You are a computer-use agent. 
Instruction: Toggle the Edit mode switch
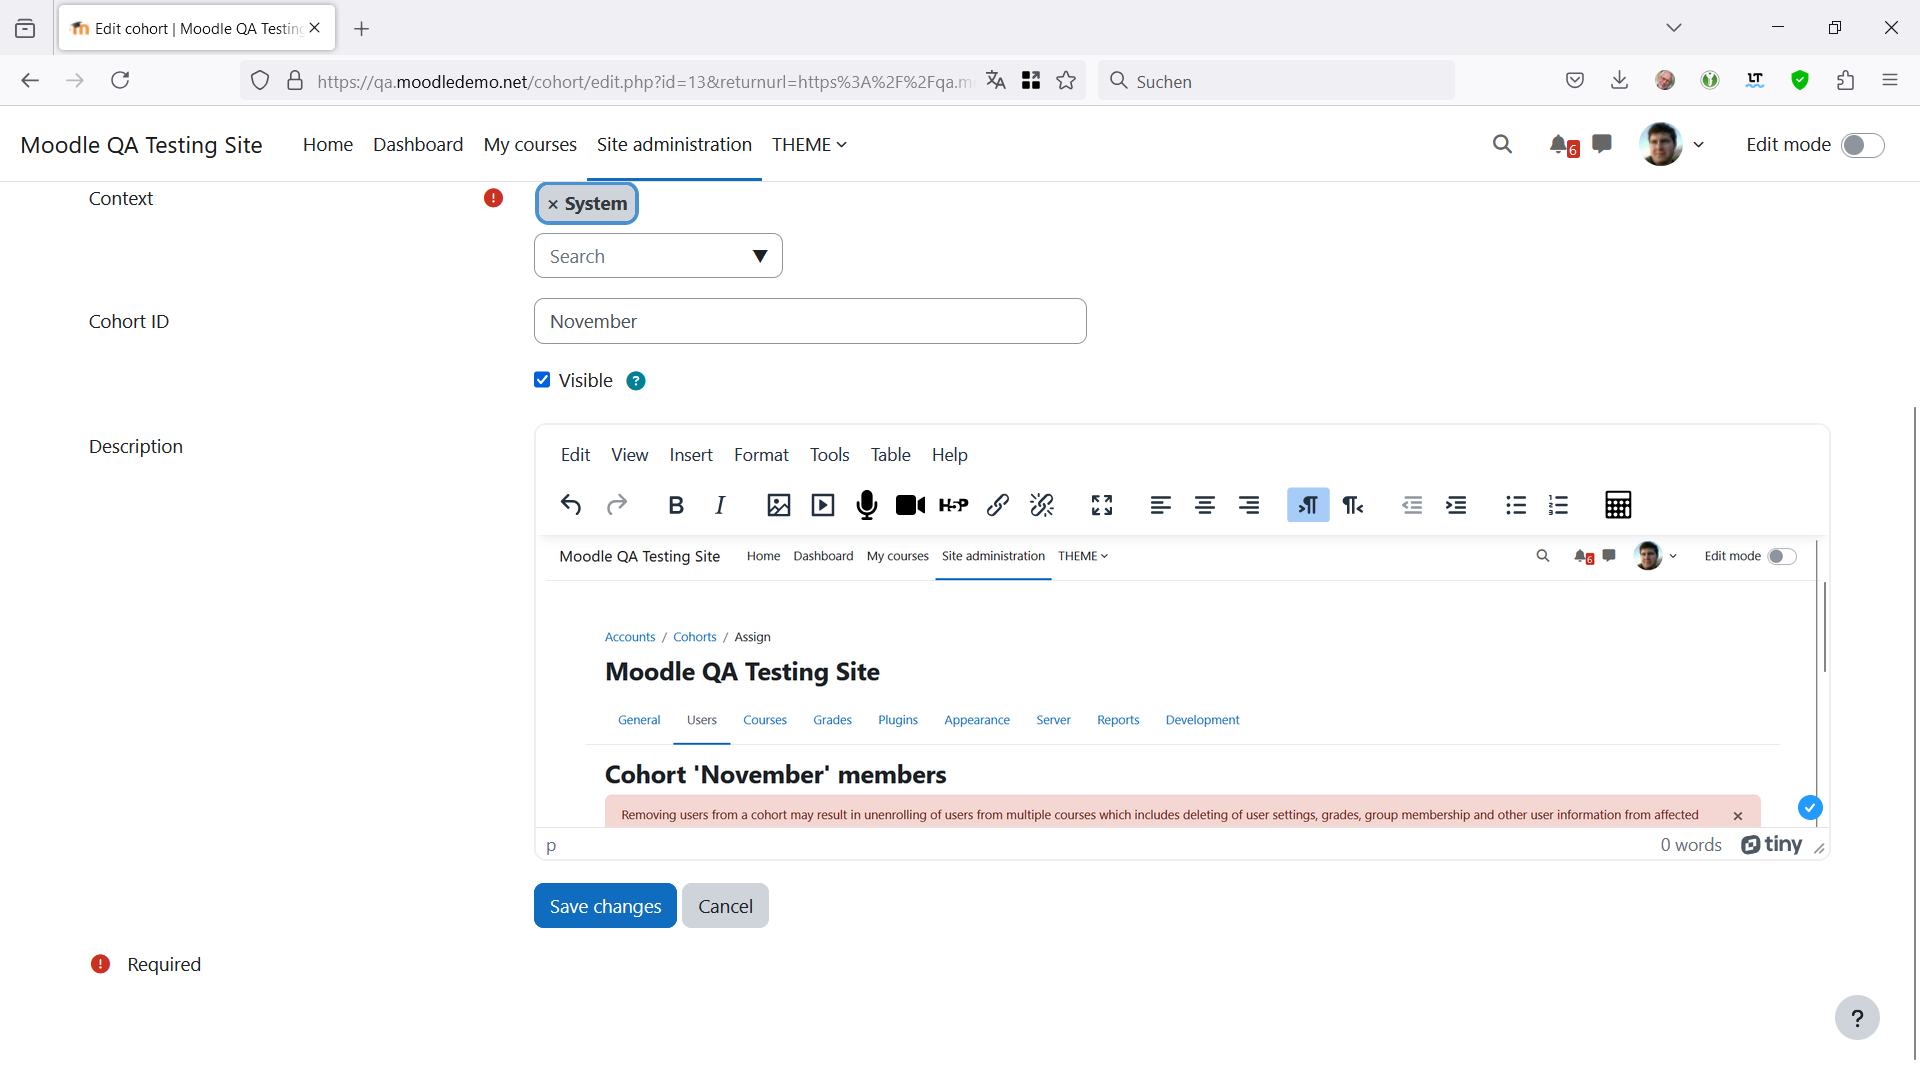[1863, 145]
